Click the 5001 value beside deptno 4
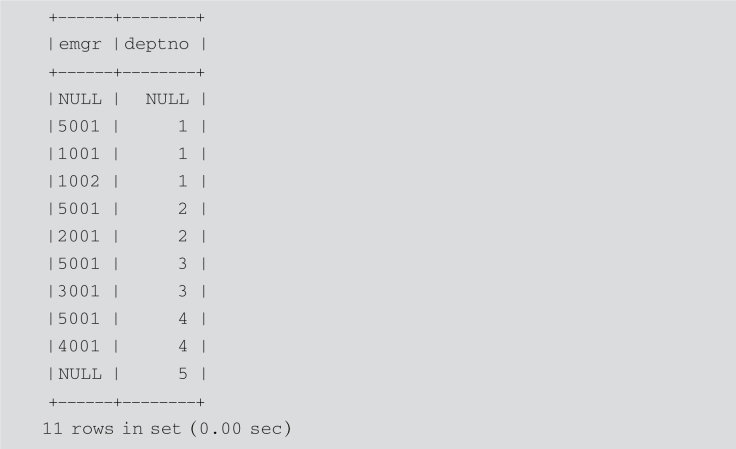The height and width of the screenshot is (449, 736). [x=79, y=319]
